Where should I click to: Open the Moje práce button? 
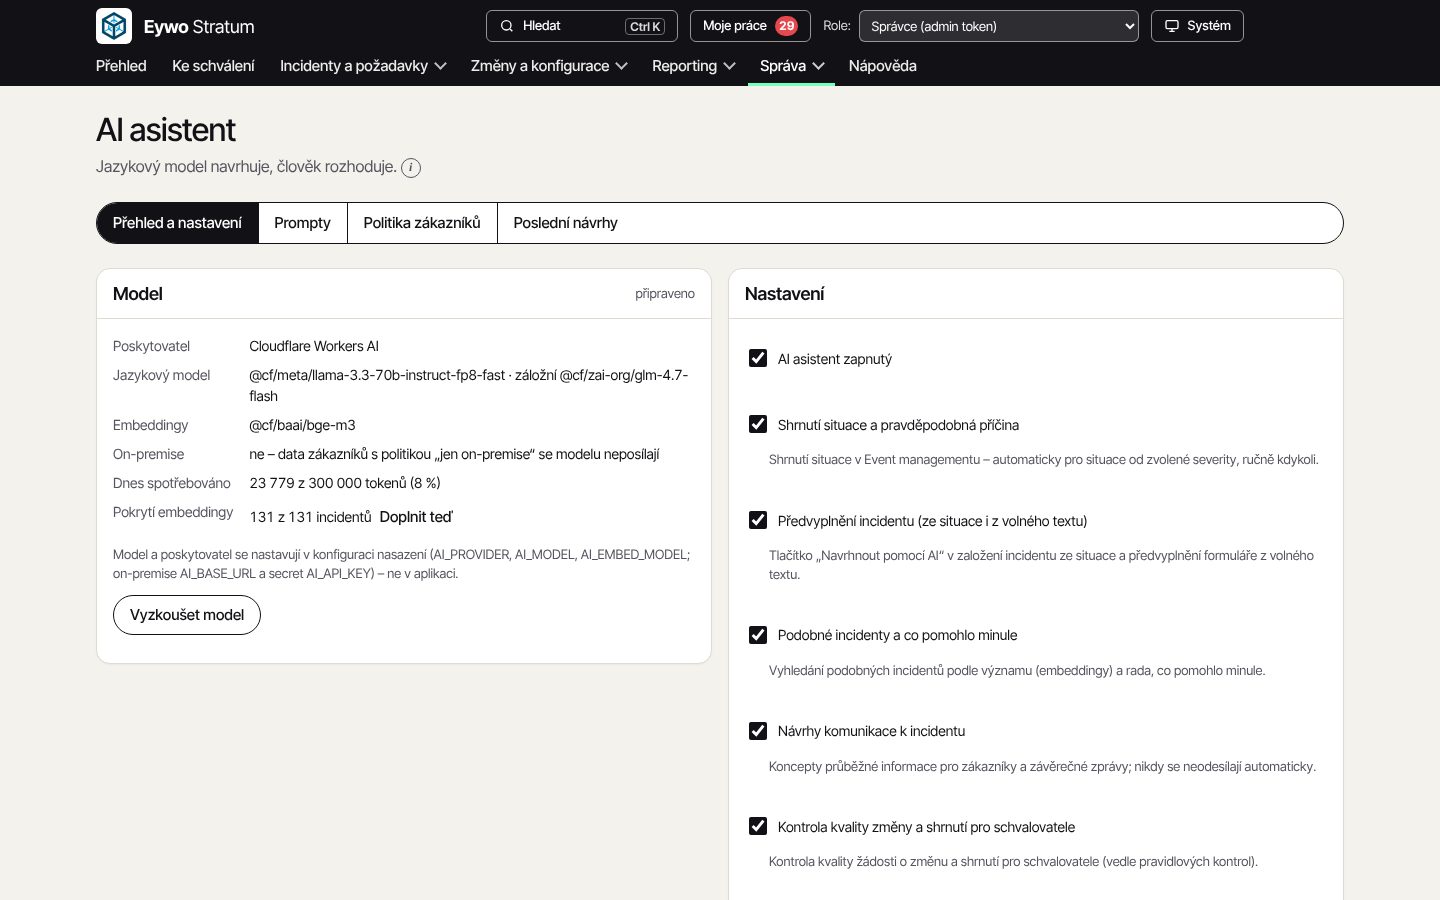click(x=750, y=26)
